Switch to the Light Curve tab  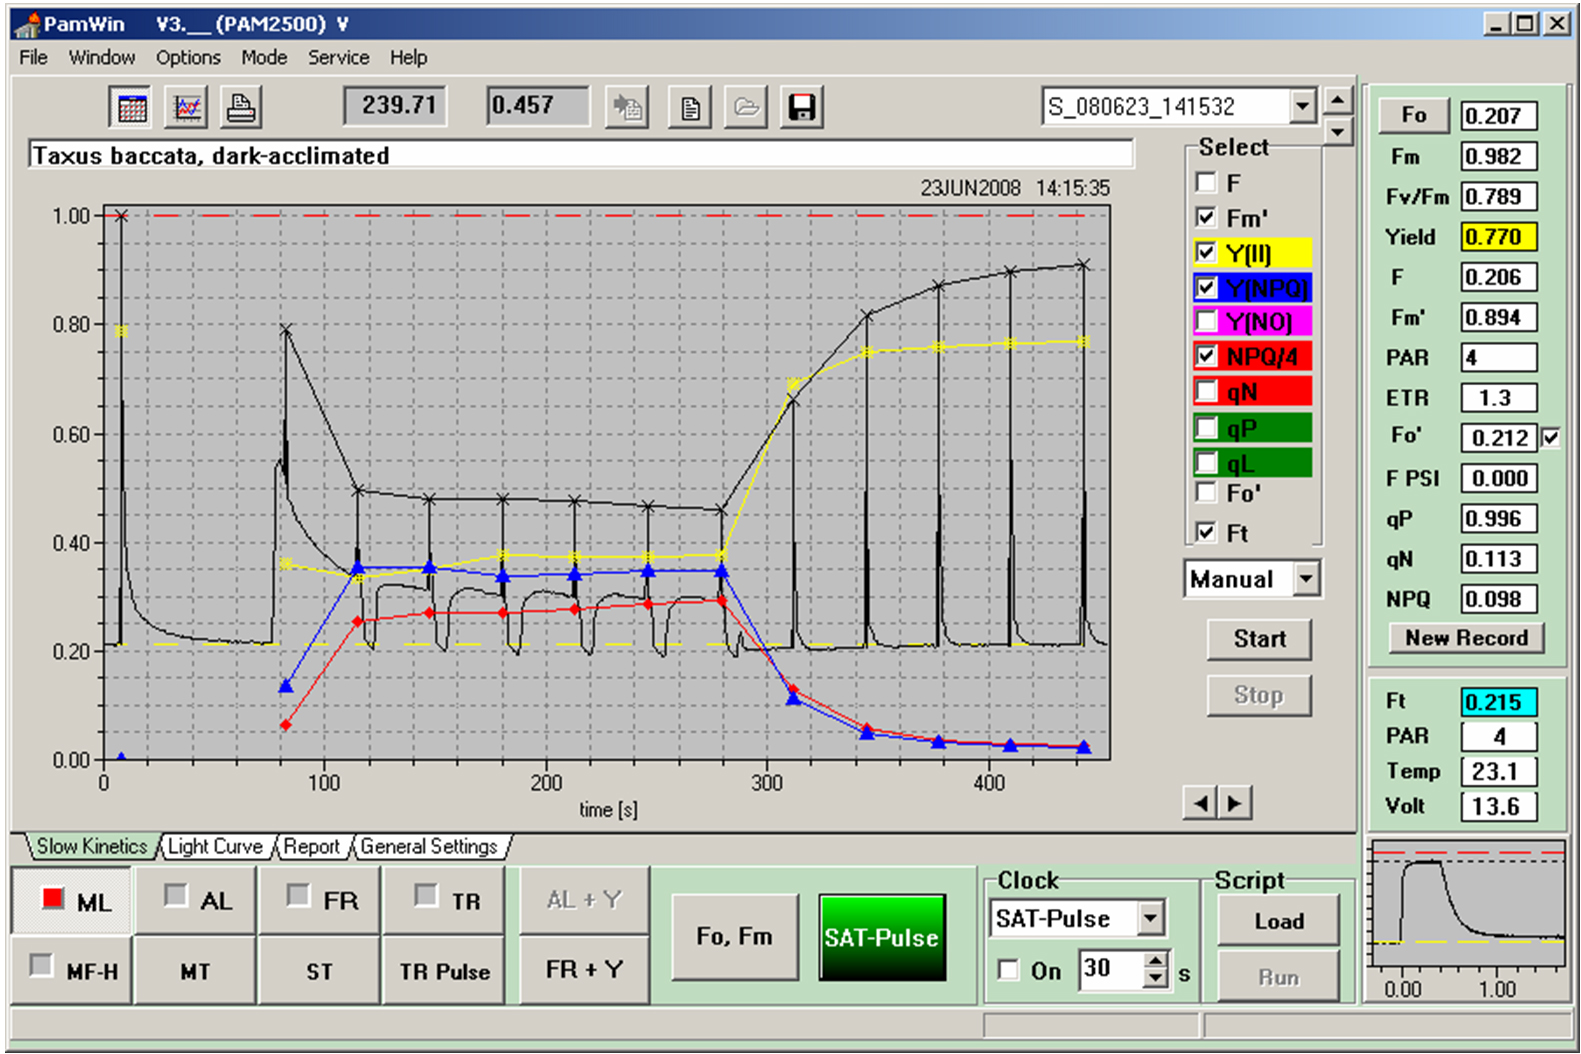tap(215, 847)
